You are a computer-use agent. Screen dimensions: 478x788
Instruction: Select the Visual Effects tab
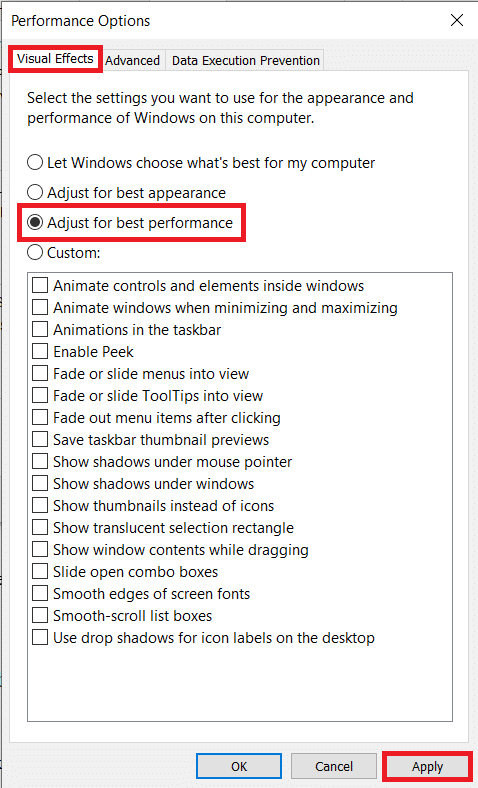pos(55,59)
